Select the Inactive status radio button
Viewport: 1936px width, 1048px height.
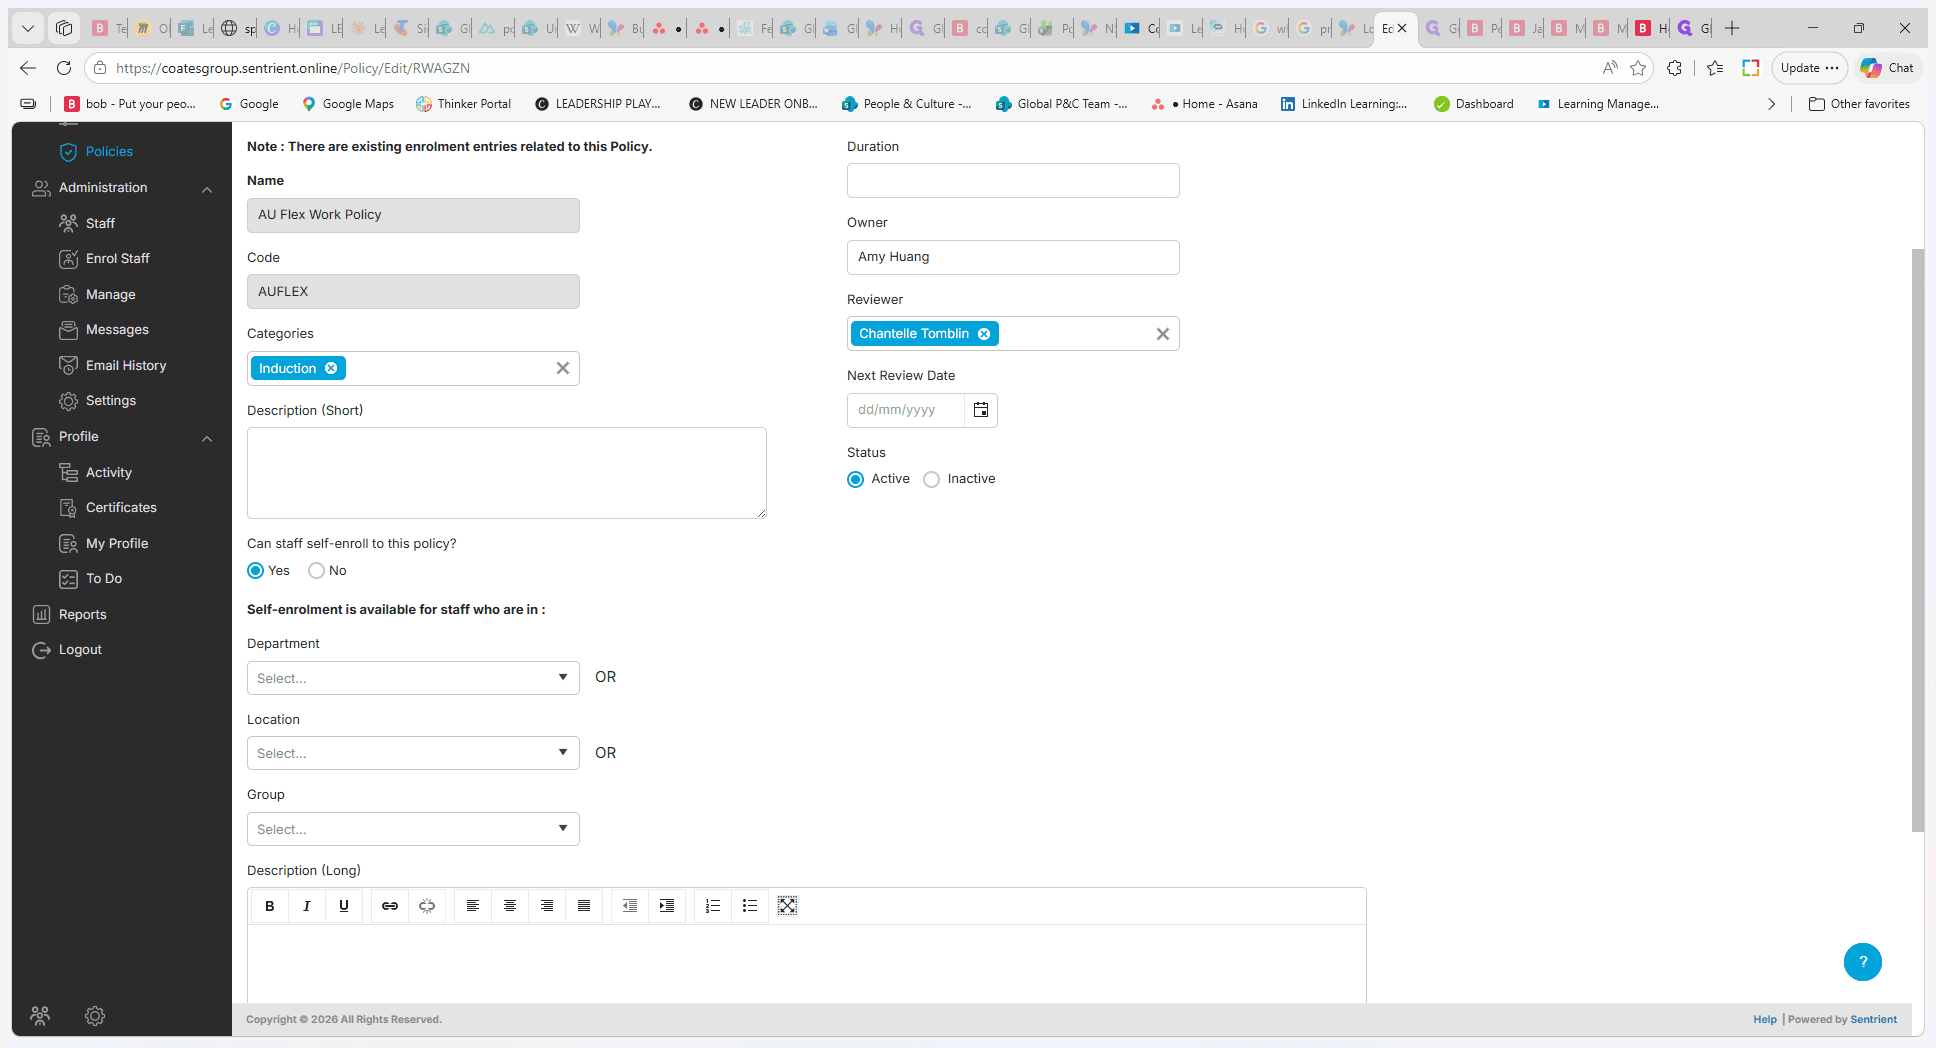coord(931,480)
